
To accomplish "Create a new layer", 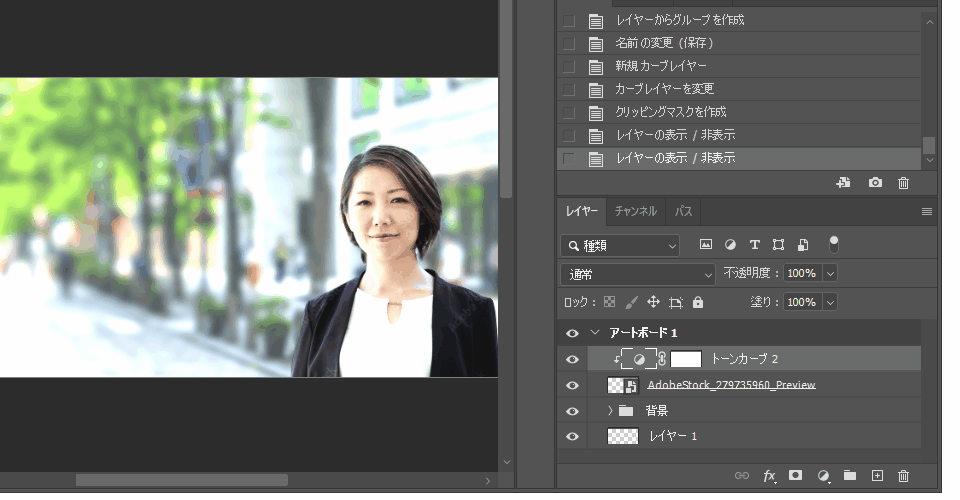I will [877, 476].
